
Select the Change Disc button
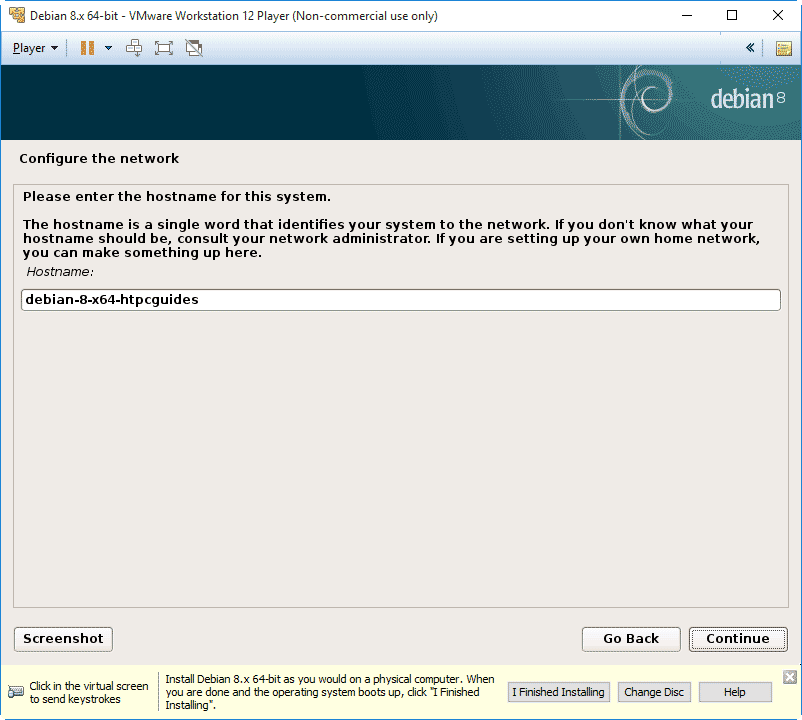click(654, 692)
